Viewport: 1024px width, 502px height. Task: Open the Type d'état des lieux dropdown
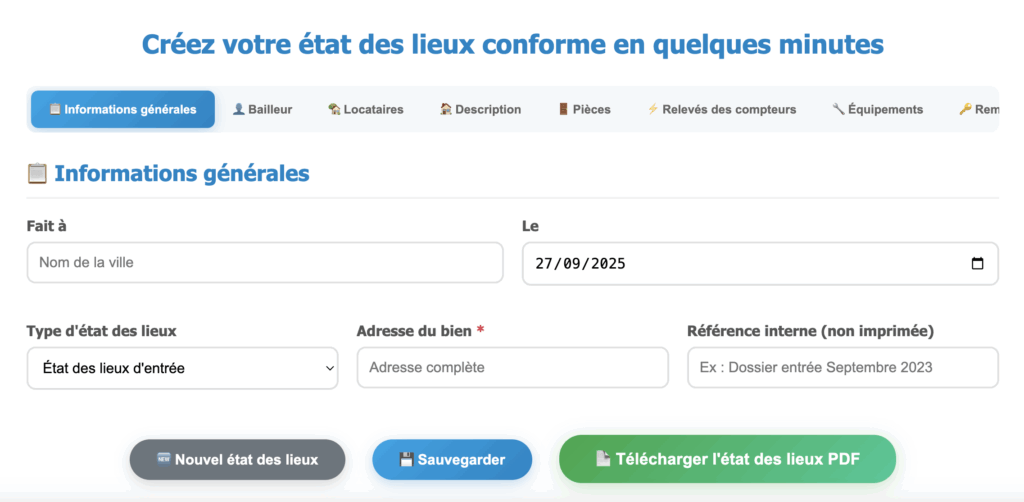182,368
